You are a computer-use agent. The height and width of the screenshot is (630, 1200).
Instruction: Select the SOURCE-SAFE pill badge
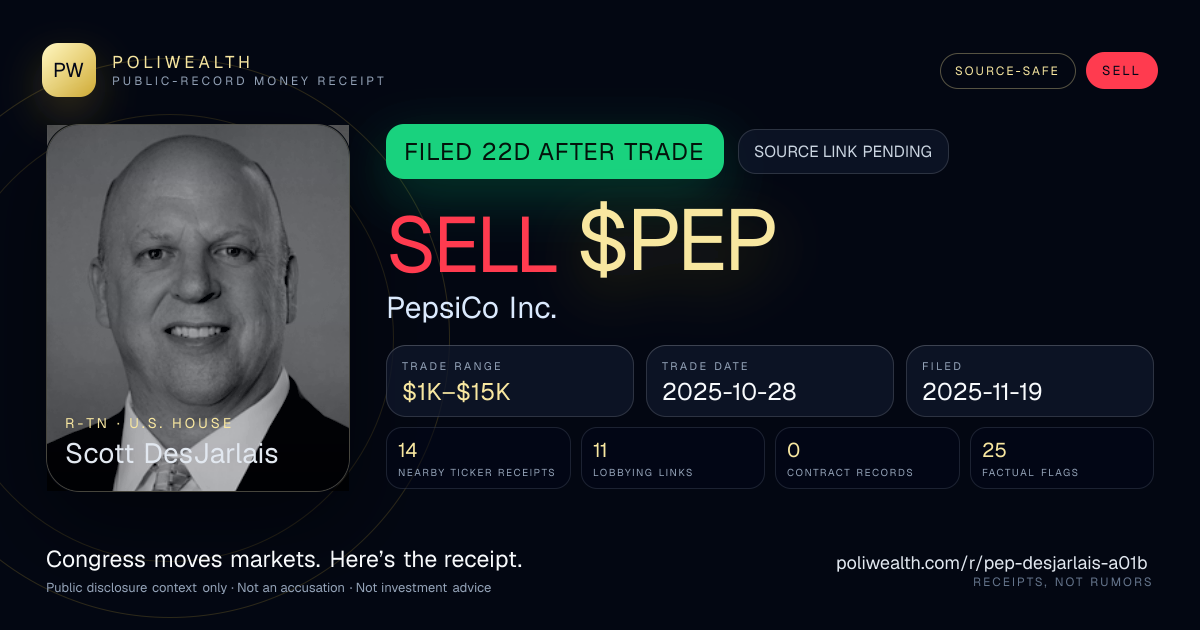(x=1007, y=71)
